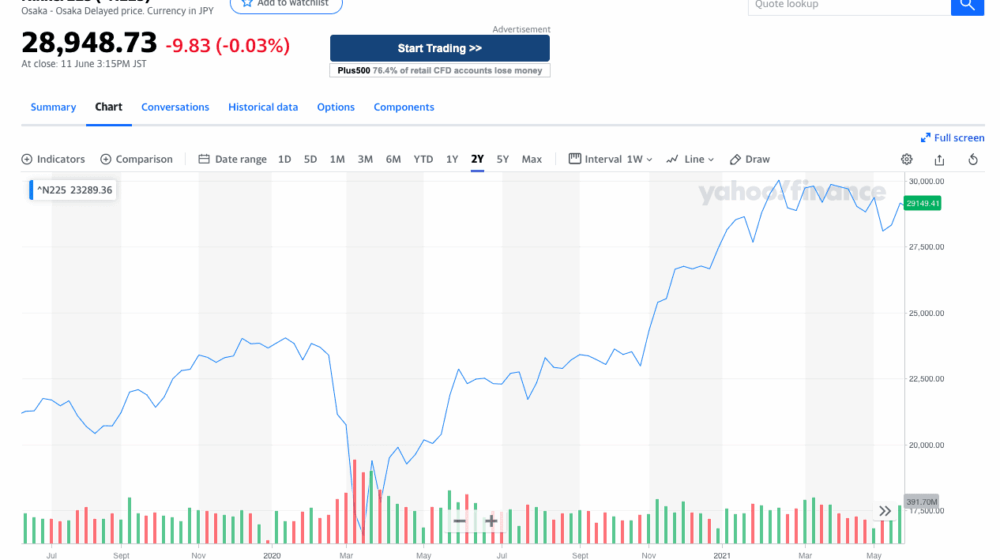Select the 1Y time range
The height and width of the screenshot is (560, 1000).
pos(452,159)
